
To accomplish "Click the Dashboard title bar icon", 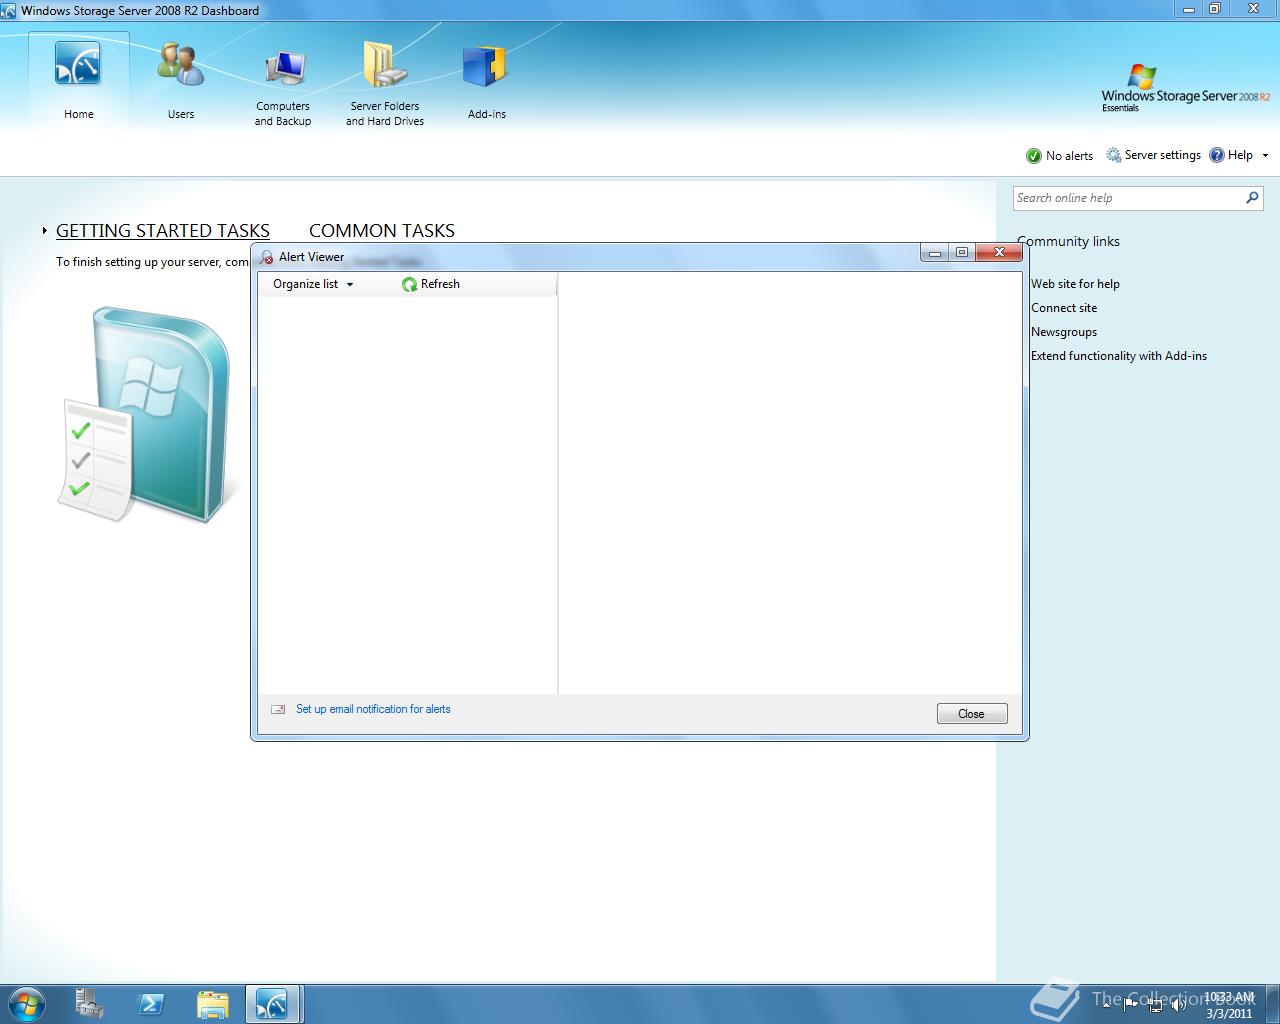I will pos(9,11).
